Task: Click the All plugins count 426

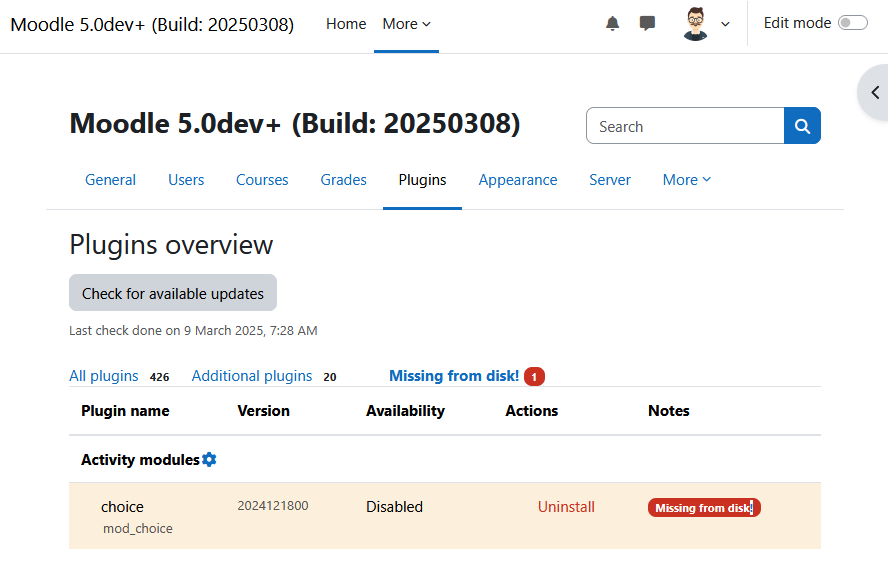Action: click(x=160, y=377)
